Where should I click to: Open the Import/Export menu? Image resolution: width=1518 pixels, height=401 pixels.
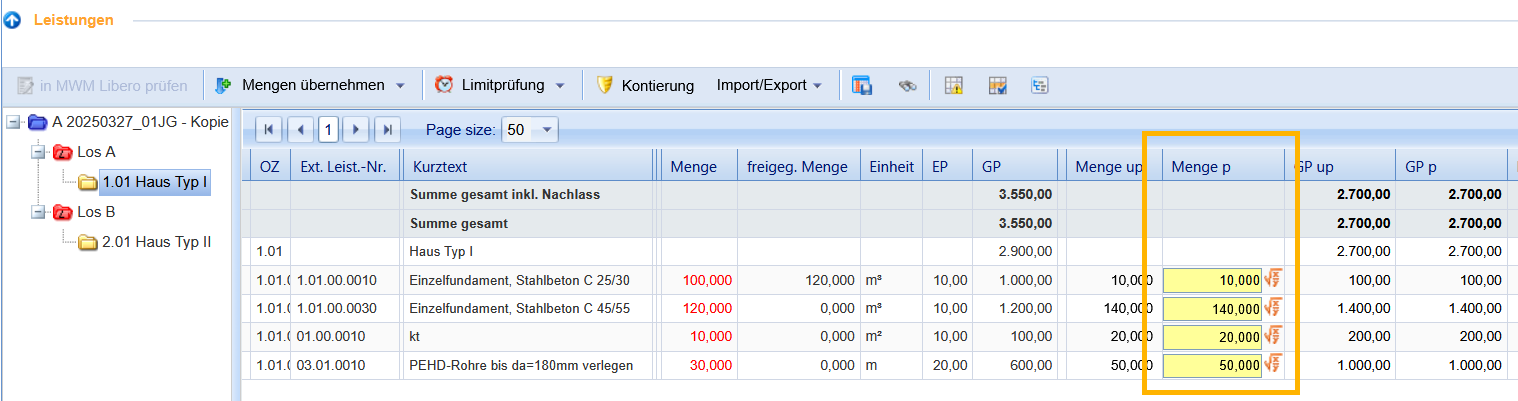[x=769, y=85]
